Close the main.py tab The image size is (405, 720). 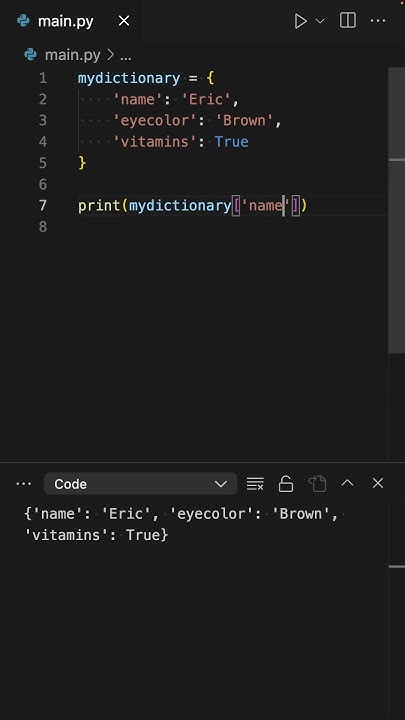point(124,21)
